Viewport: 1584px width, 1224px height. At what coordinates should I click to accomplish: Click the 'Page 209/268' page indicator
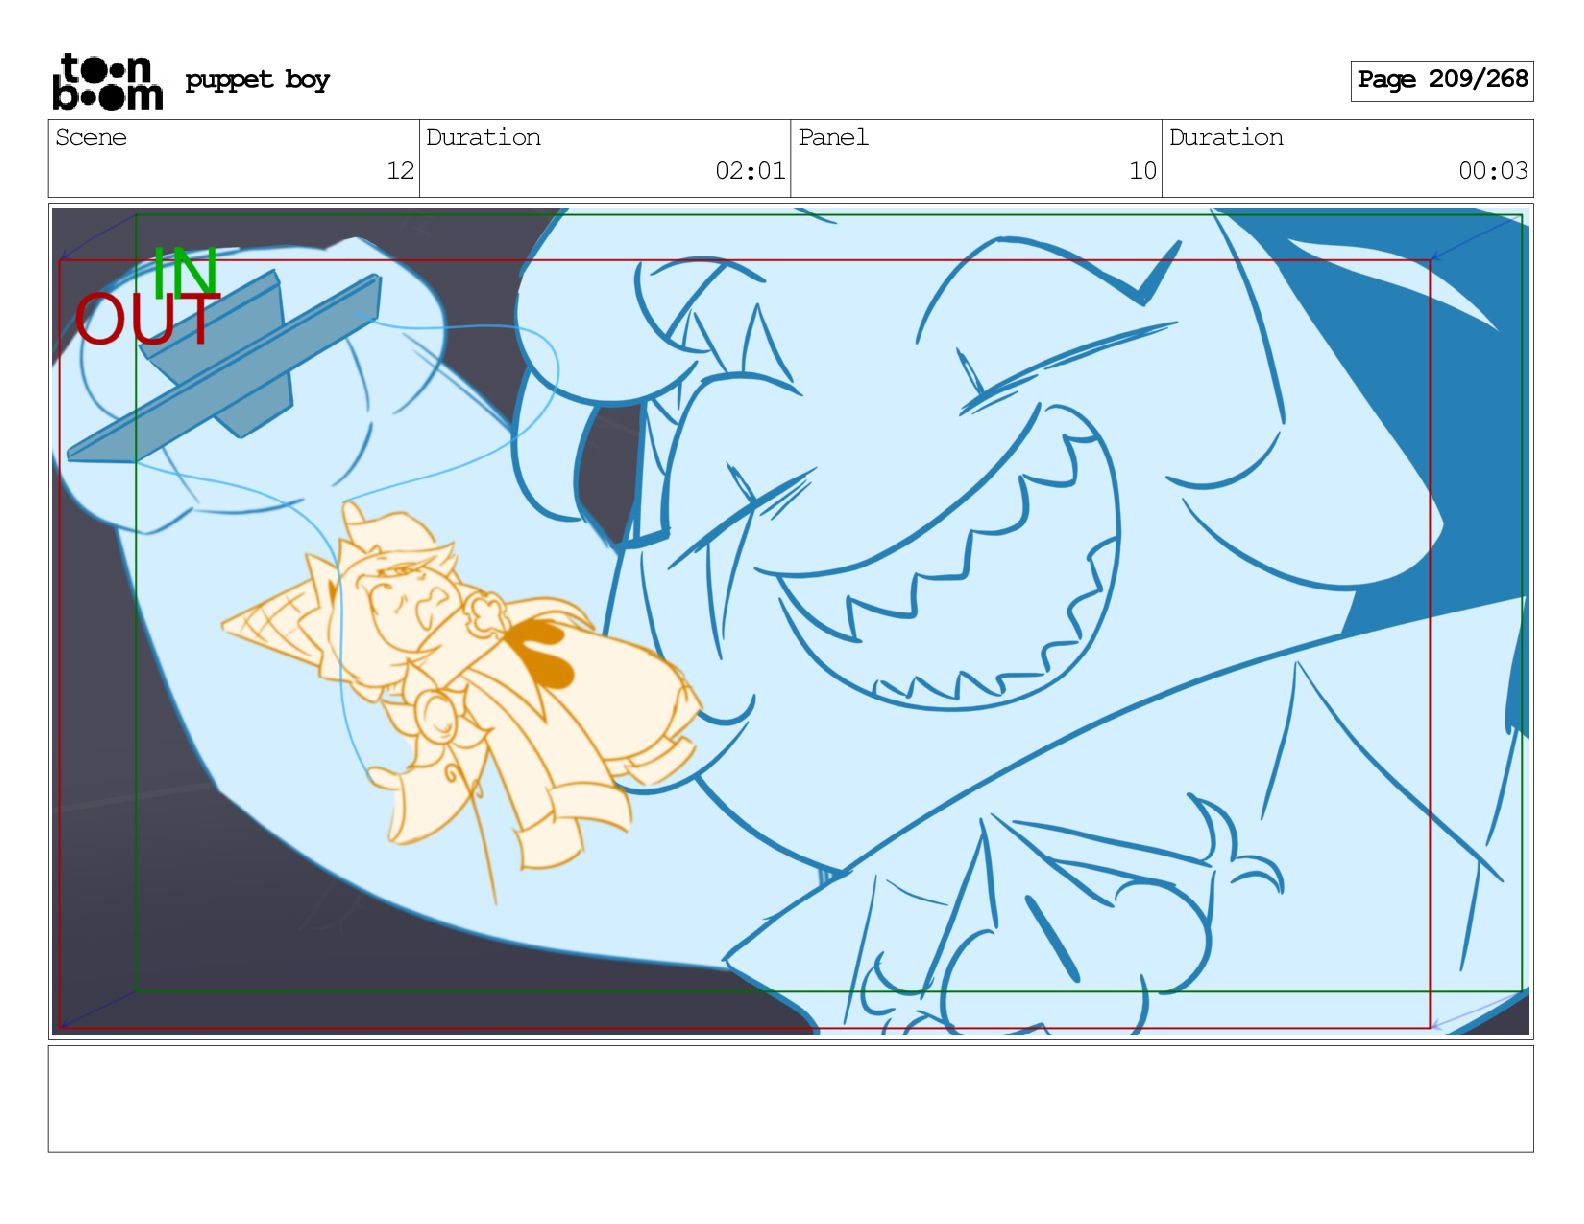(1442, 80)
